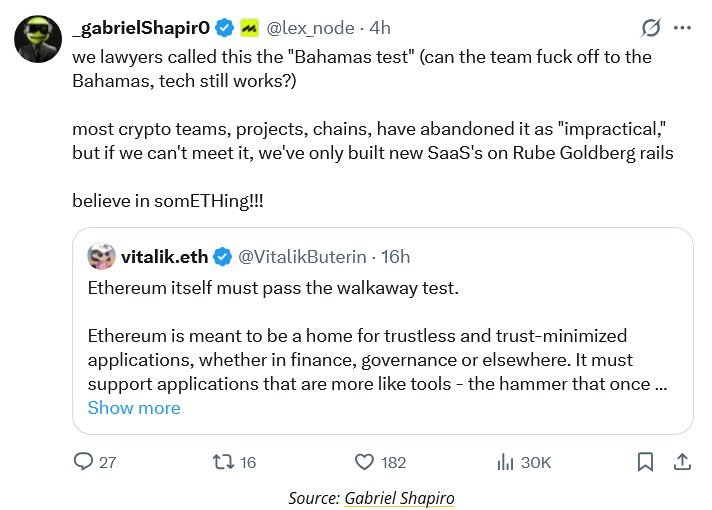Click vitalik.eth's blue verified badge
Image resolution: width=712 pixels, height=510 pixels.
click(x=224, y=257)
